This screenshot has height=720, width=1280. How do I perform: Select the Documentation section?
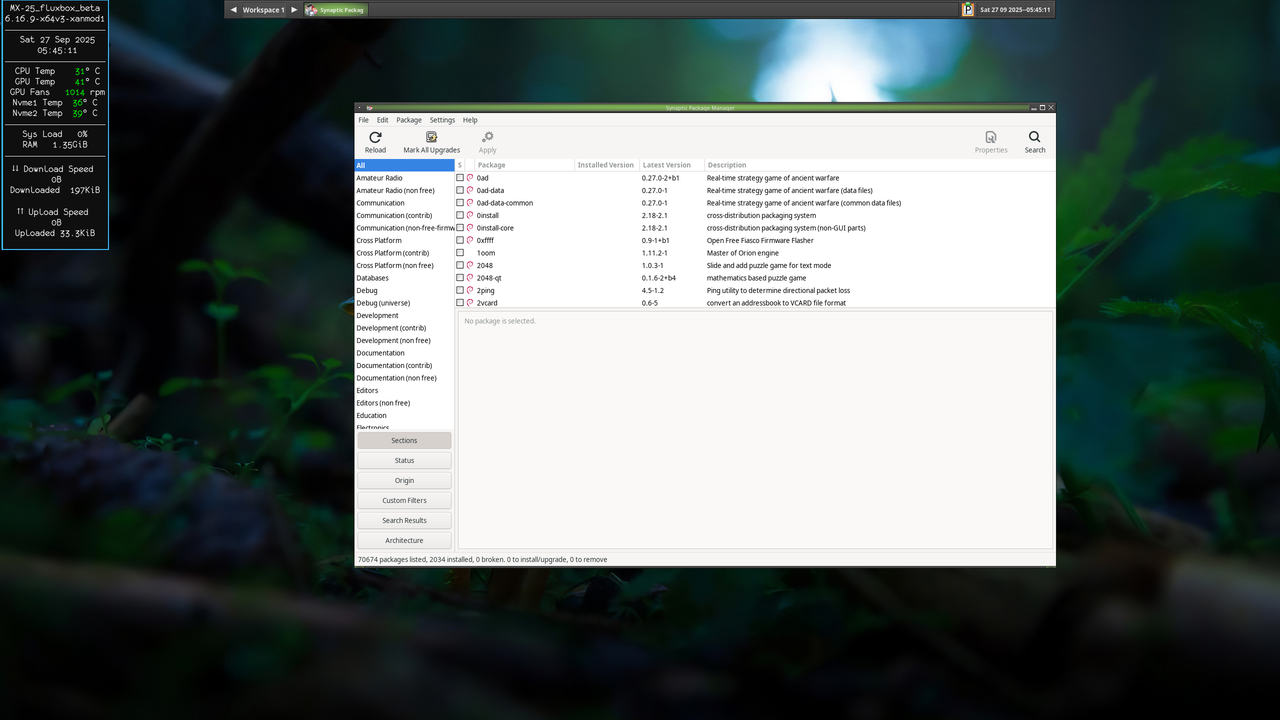click(405, 353)
